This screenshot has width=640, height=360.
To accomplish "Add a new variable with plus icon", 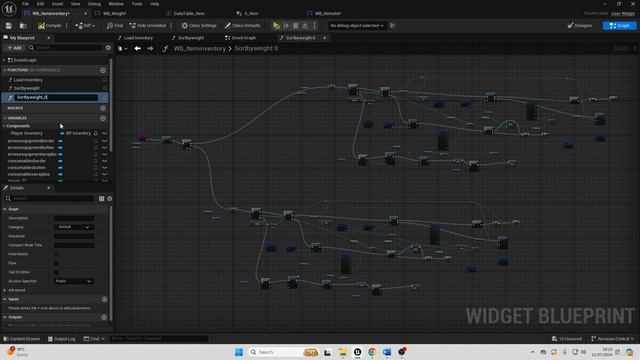I will [x=103, y=118].
